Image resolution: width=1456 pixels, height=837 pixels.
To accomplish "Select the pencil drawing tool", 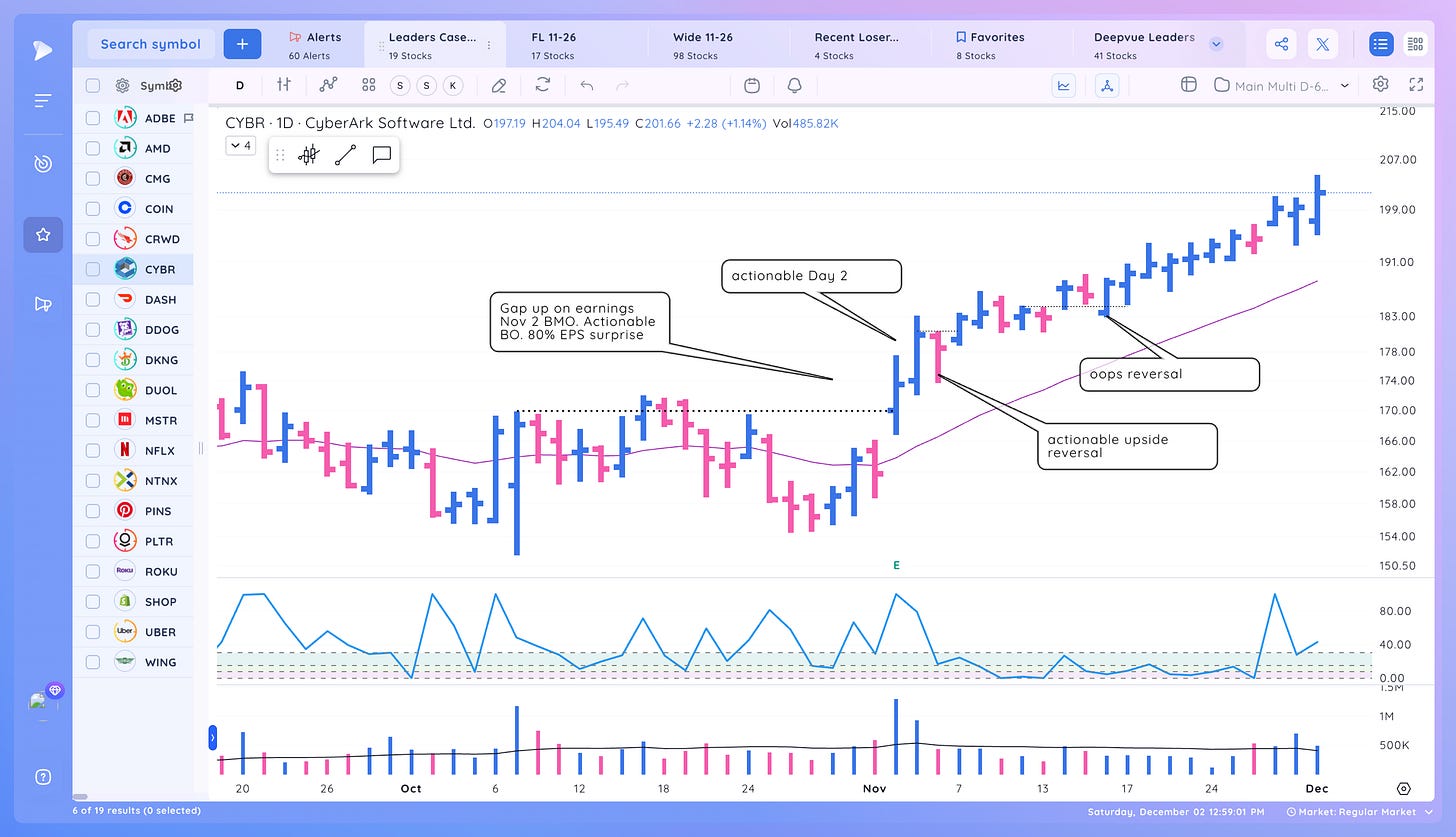I will pyautogui.click(x=499, y=85).
